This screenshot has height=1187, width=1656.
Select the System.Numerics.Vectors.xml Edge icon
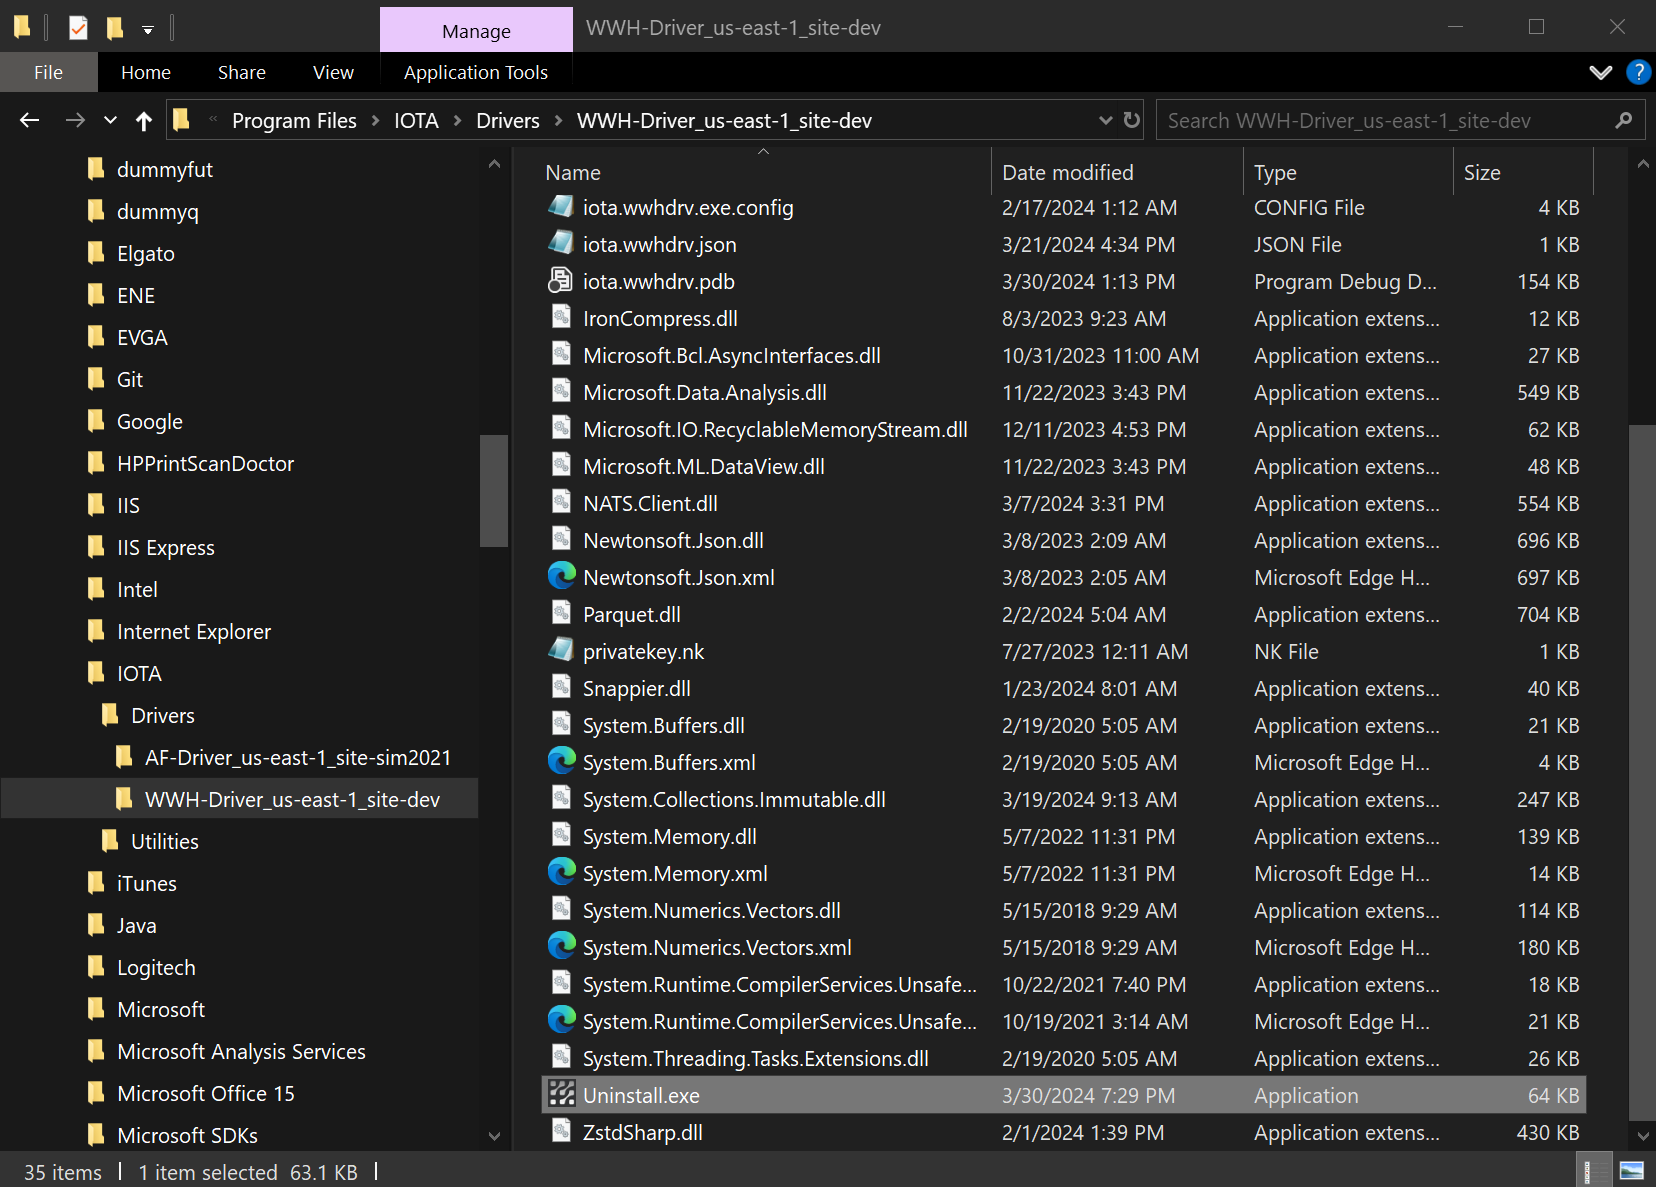(x=561, y=947)
